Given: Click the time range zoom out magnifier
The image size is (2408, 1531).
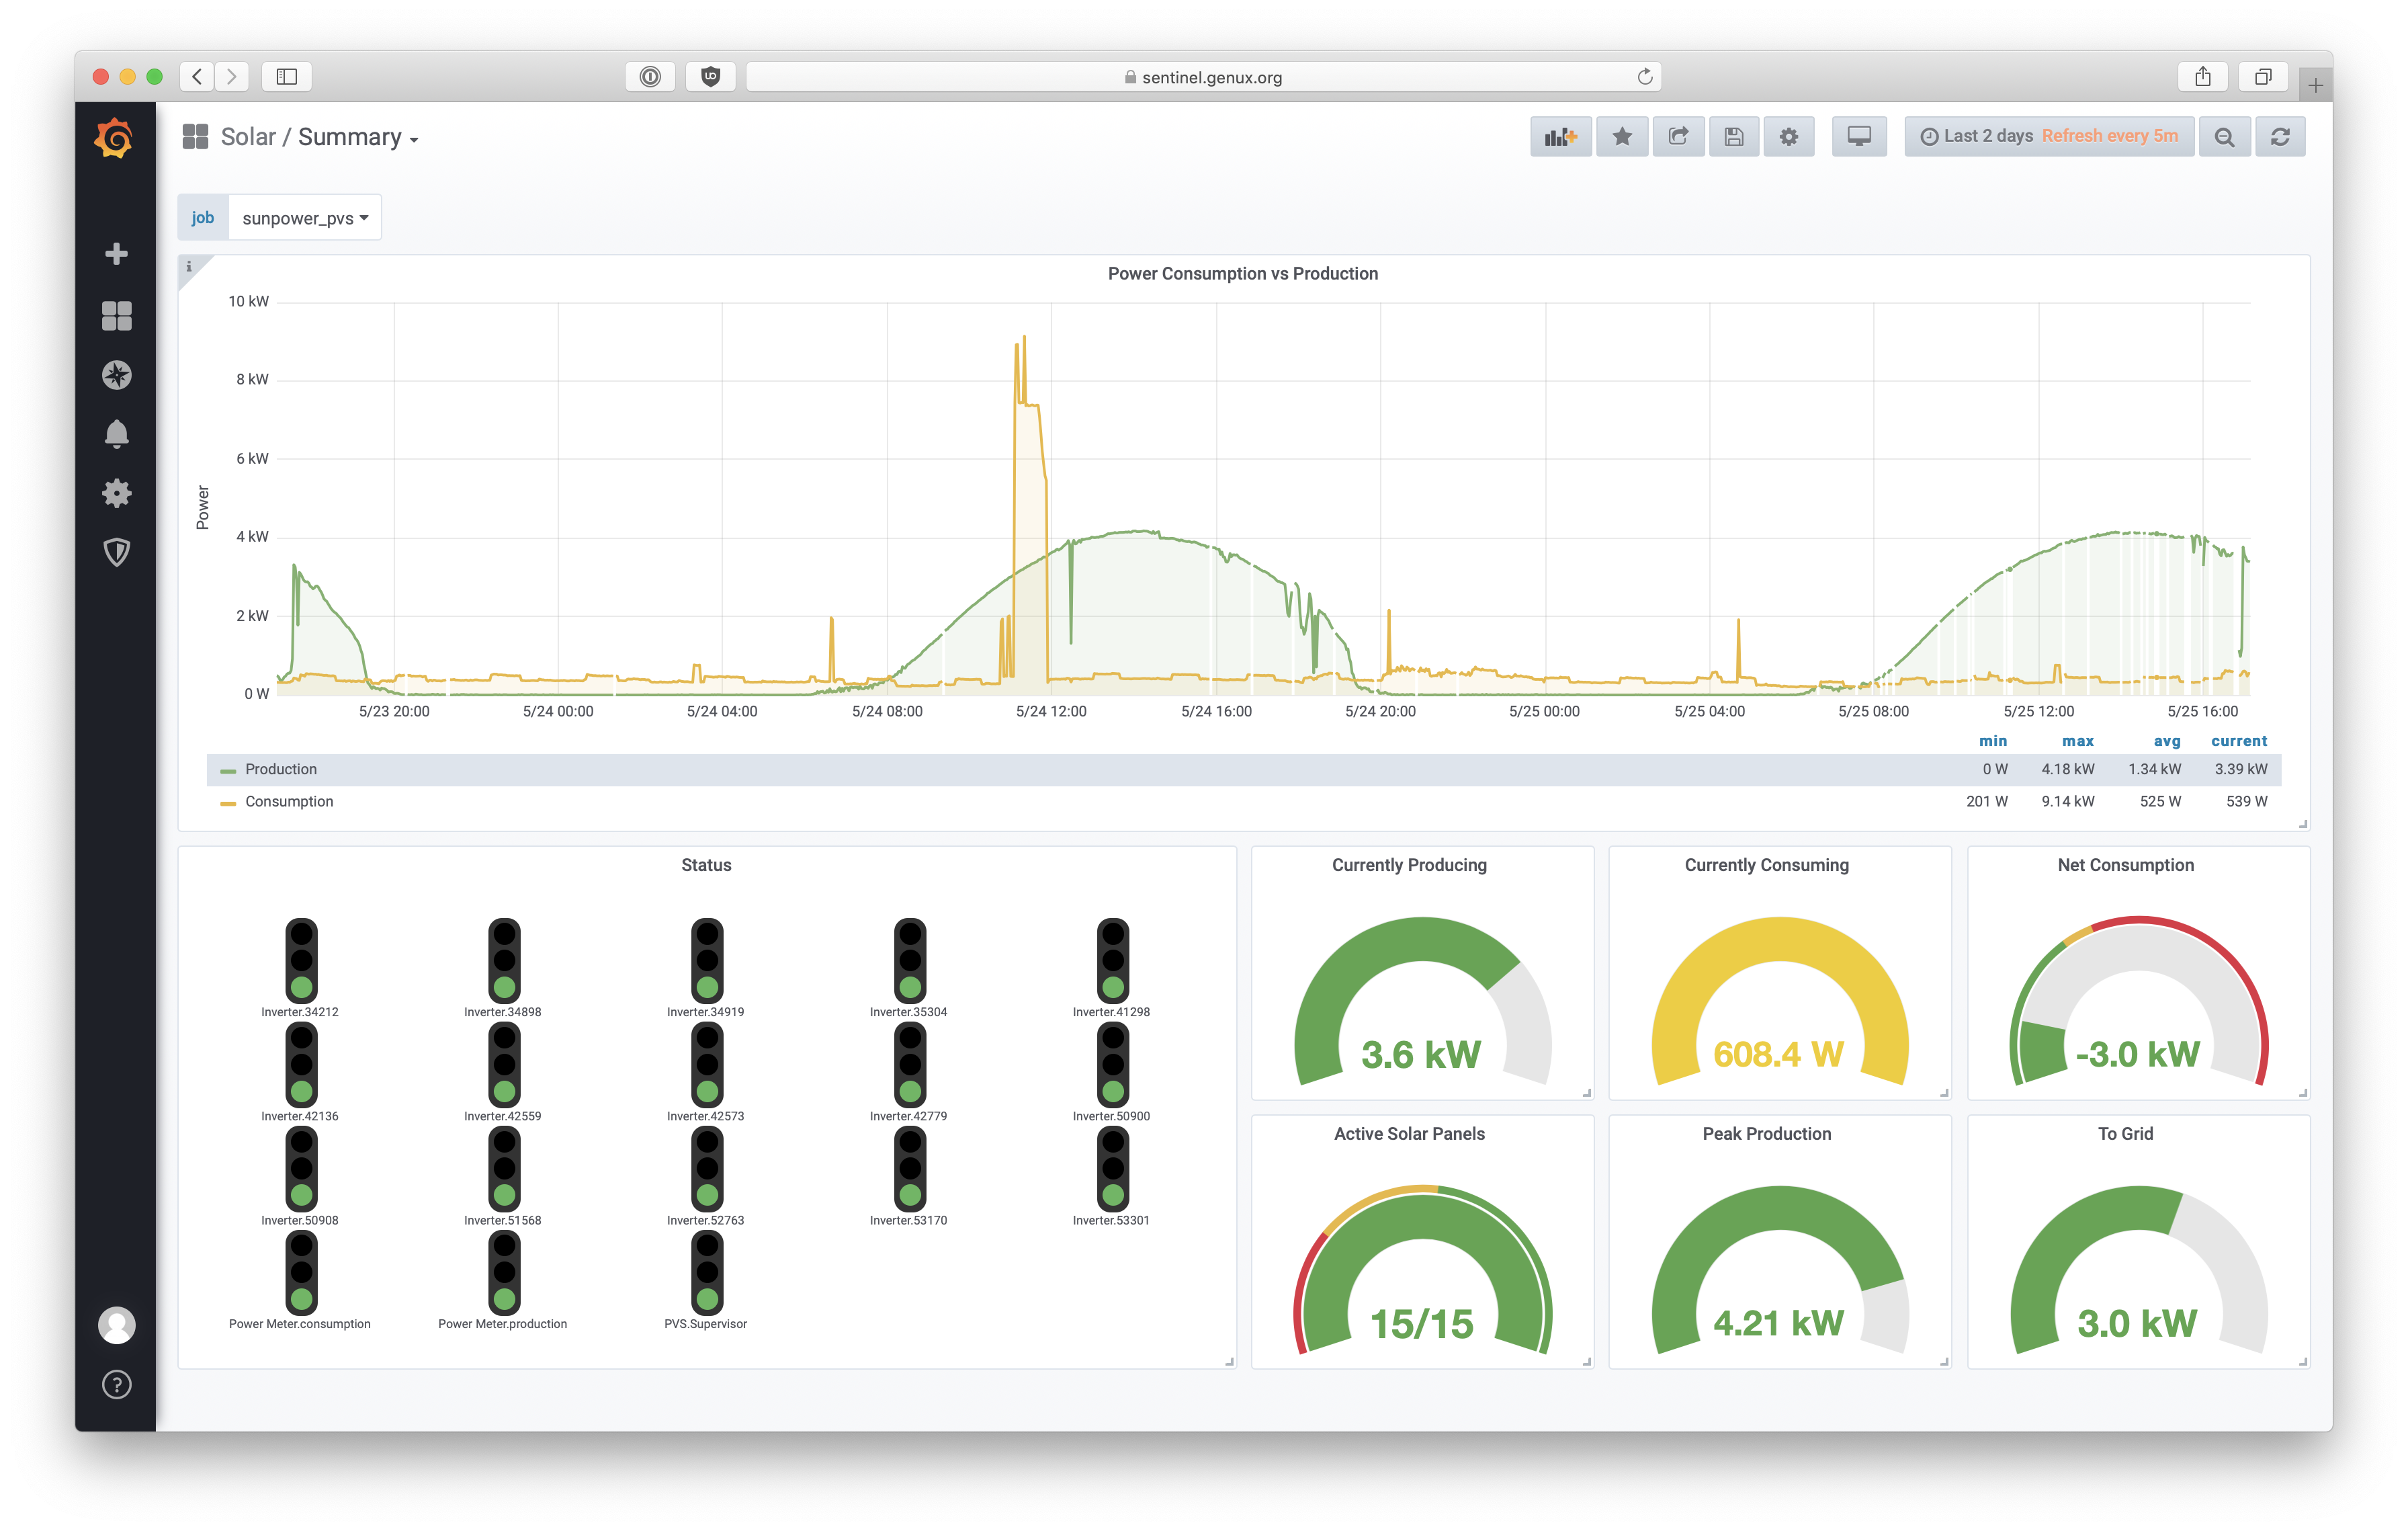Looking at the screenshot, I should pos(2224,137).
